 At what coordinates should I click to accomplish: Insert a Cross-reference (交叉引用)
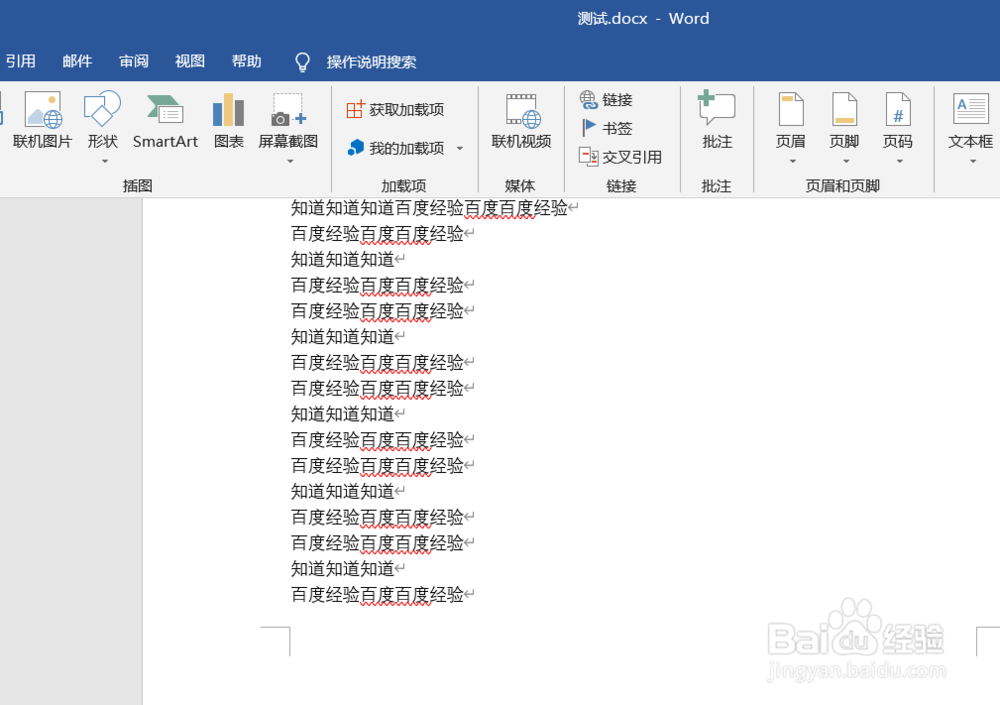pos(620,157)
